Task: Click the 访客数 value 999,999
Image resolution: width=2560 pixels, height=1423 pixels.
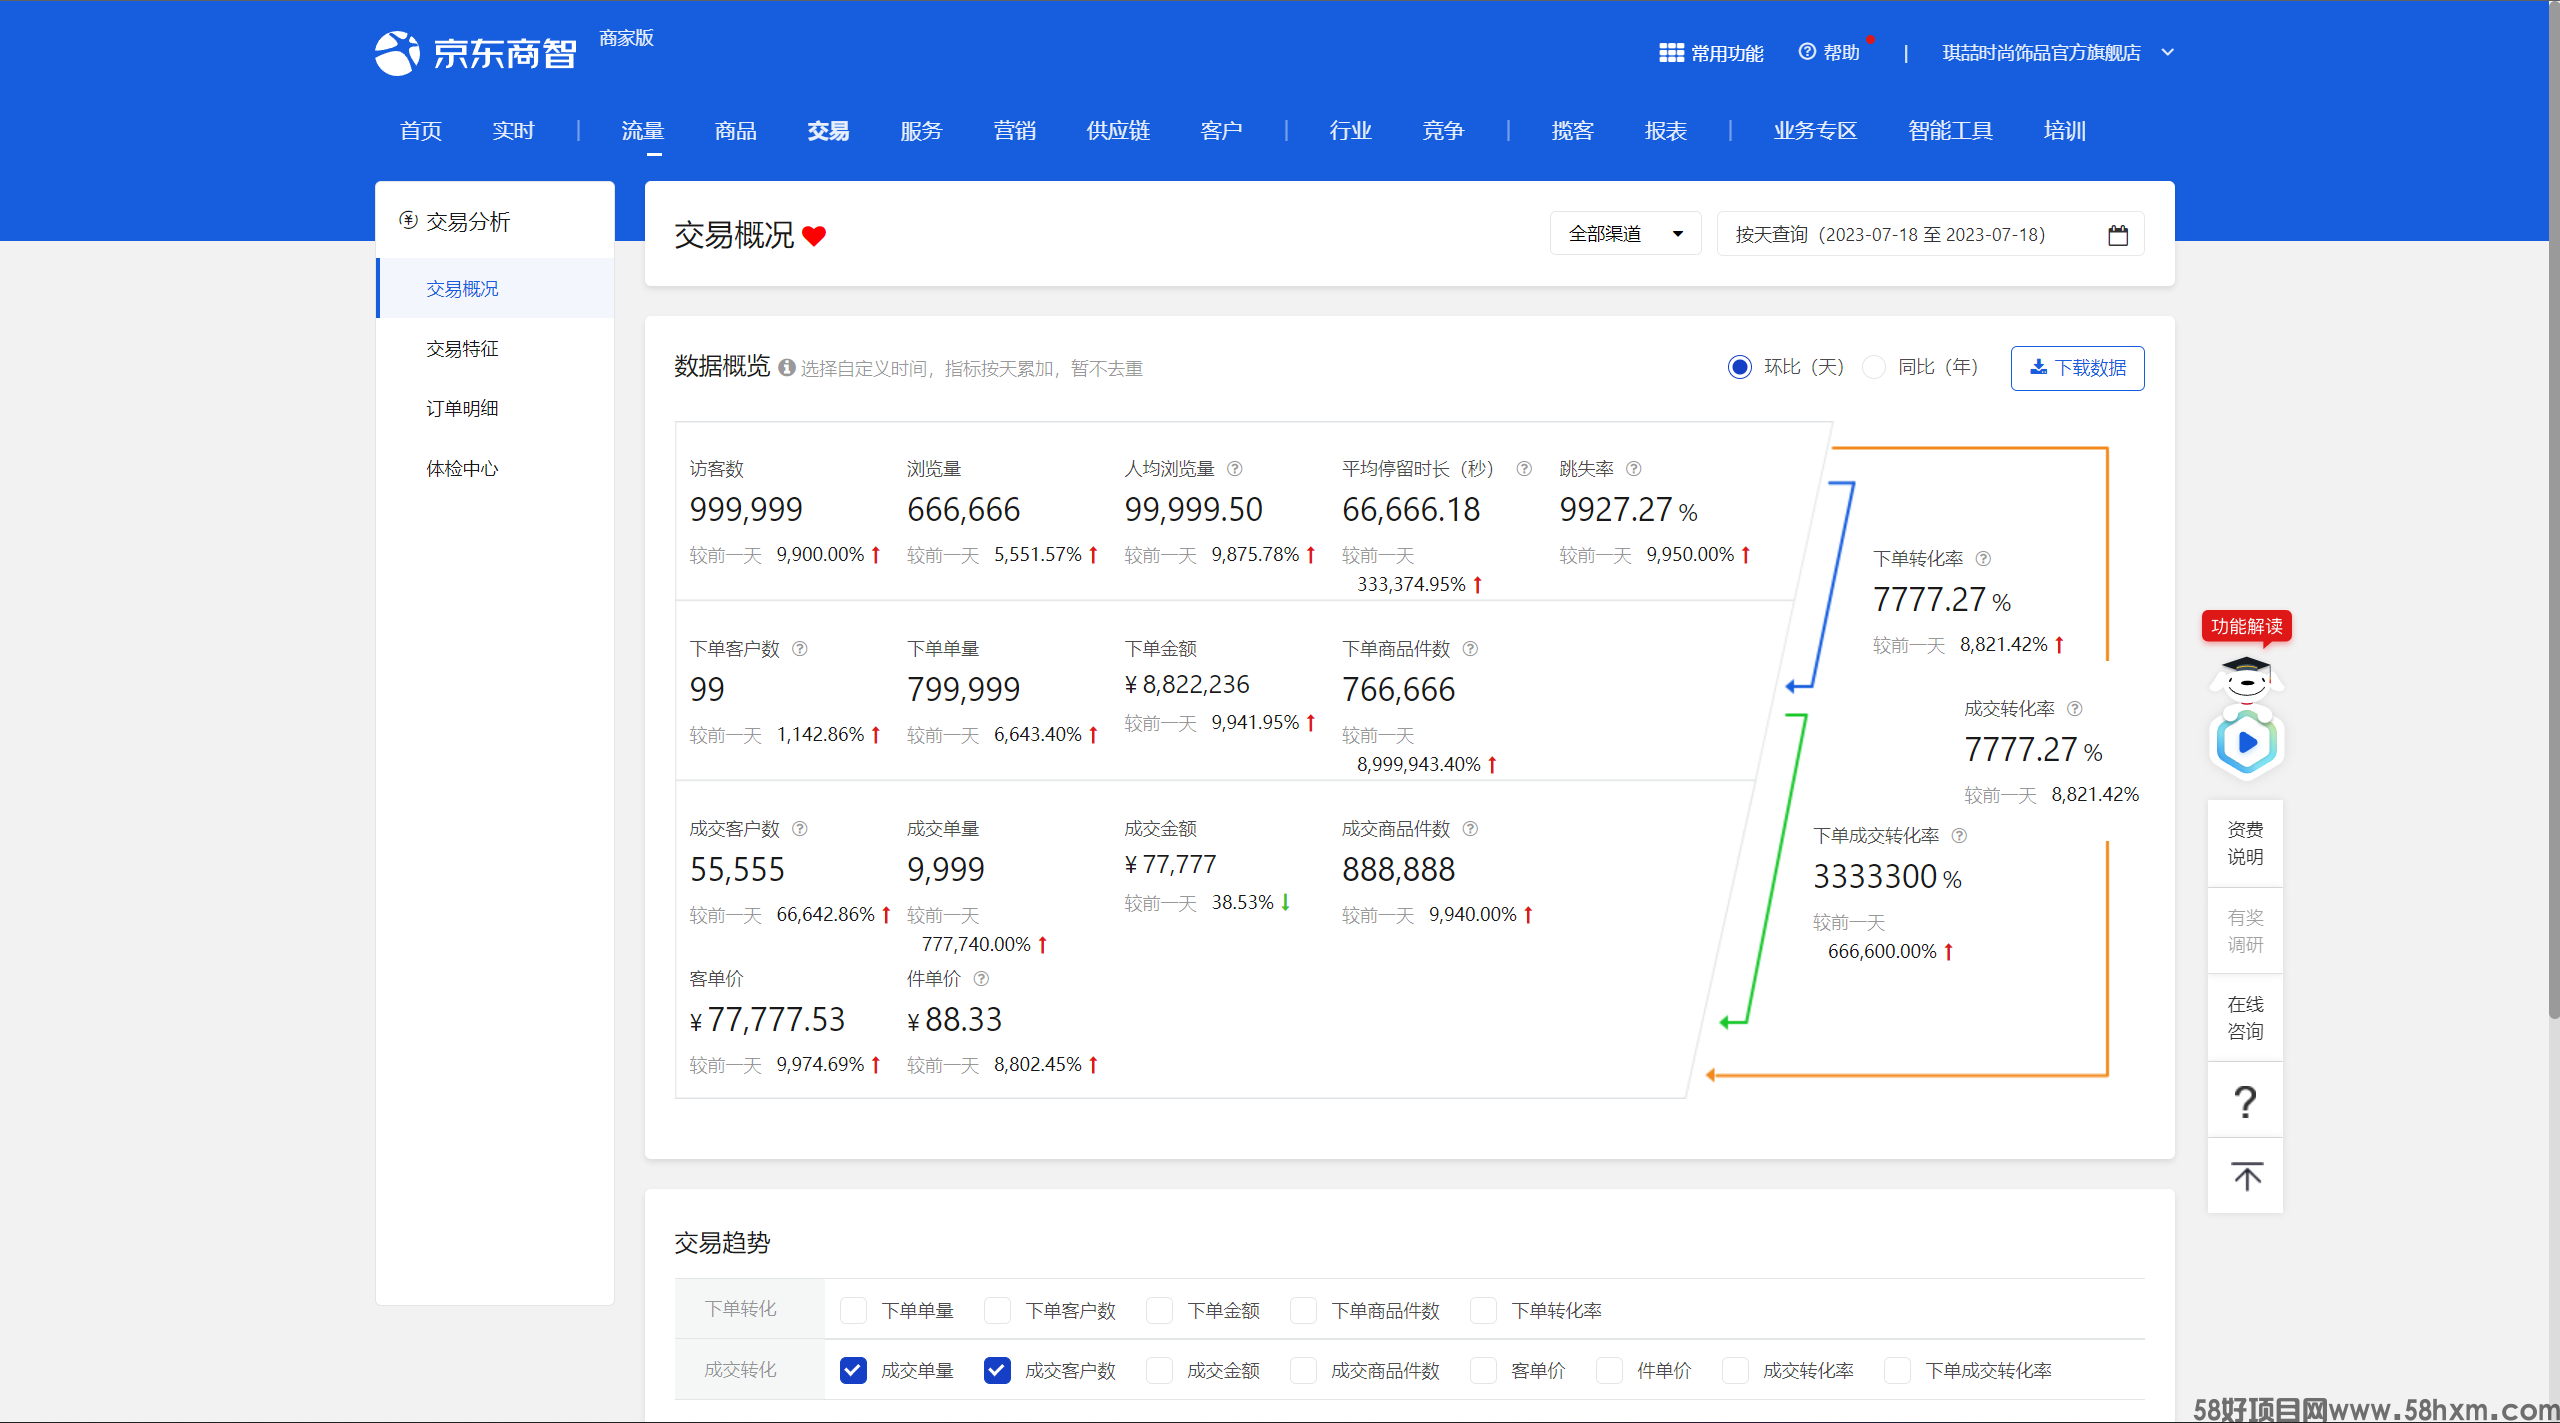Action: [746, 510]
